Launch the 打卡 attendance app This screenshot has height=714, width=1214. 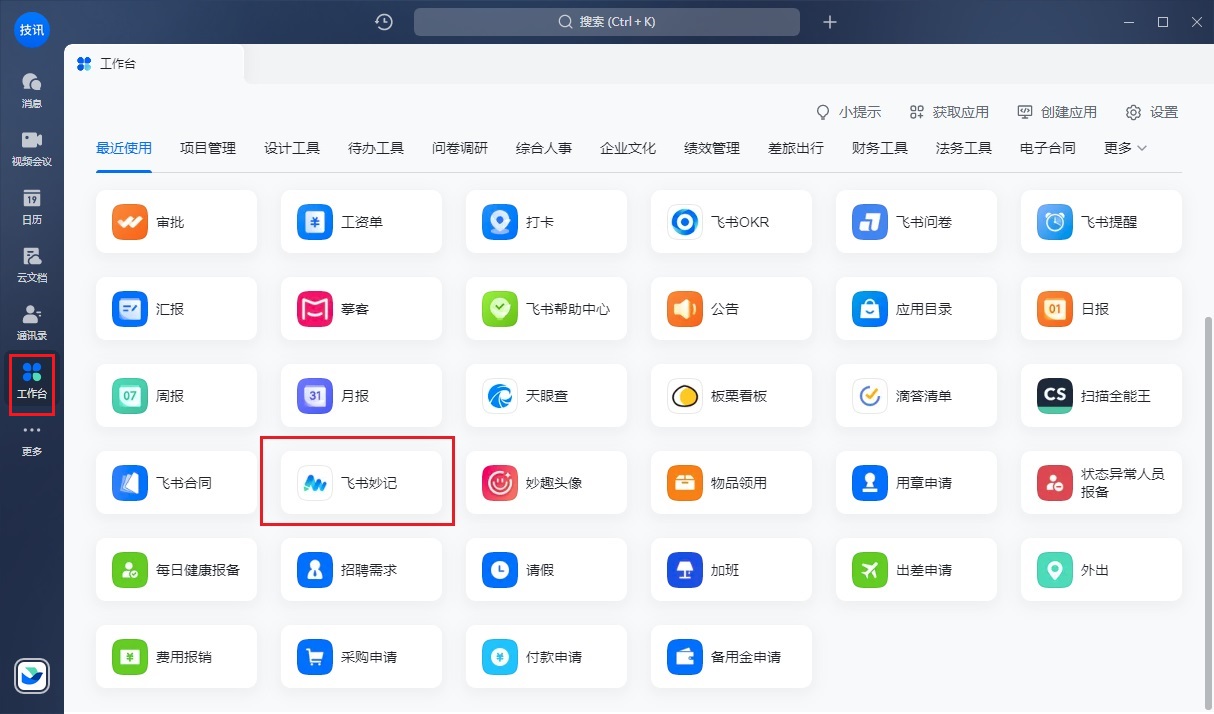546,221
